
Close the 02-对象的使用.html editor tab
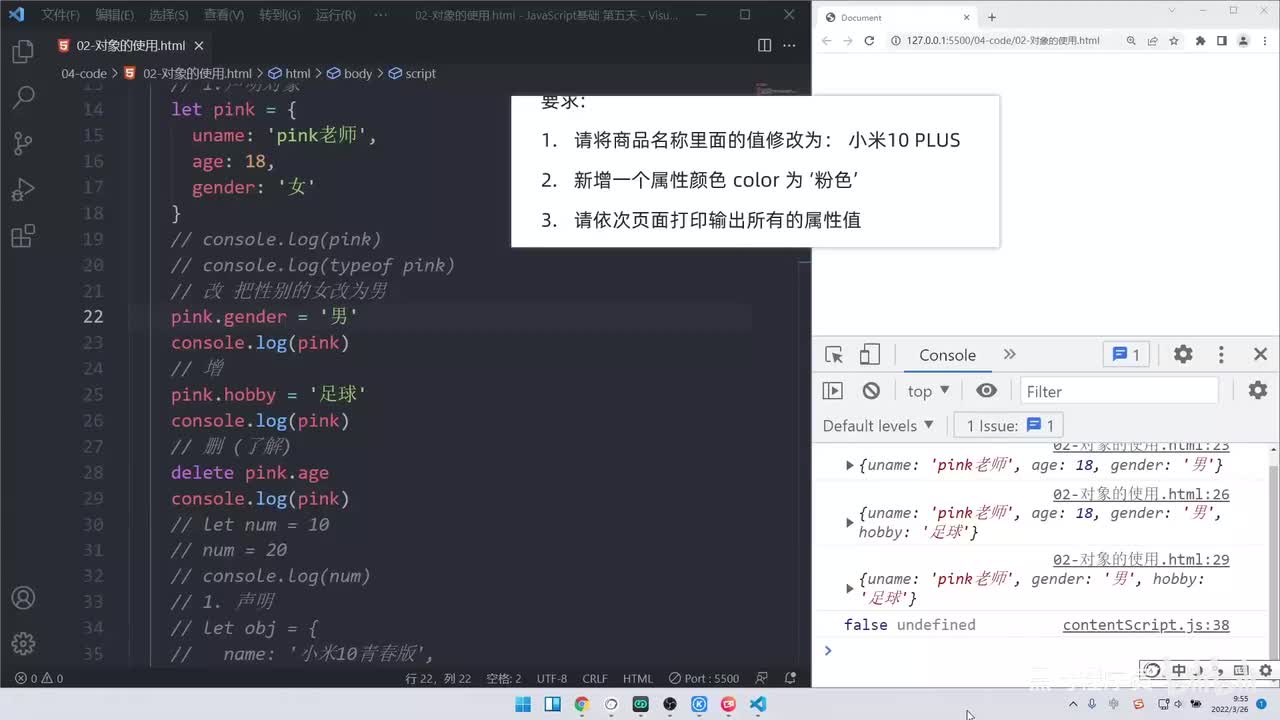click(199, 45)
